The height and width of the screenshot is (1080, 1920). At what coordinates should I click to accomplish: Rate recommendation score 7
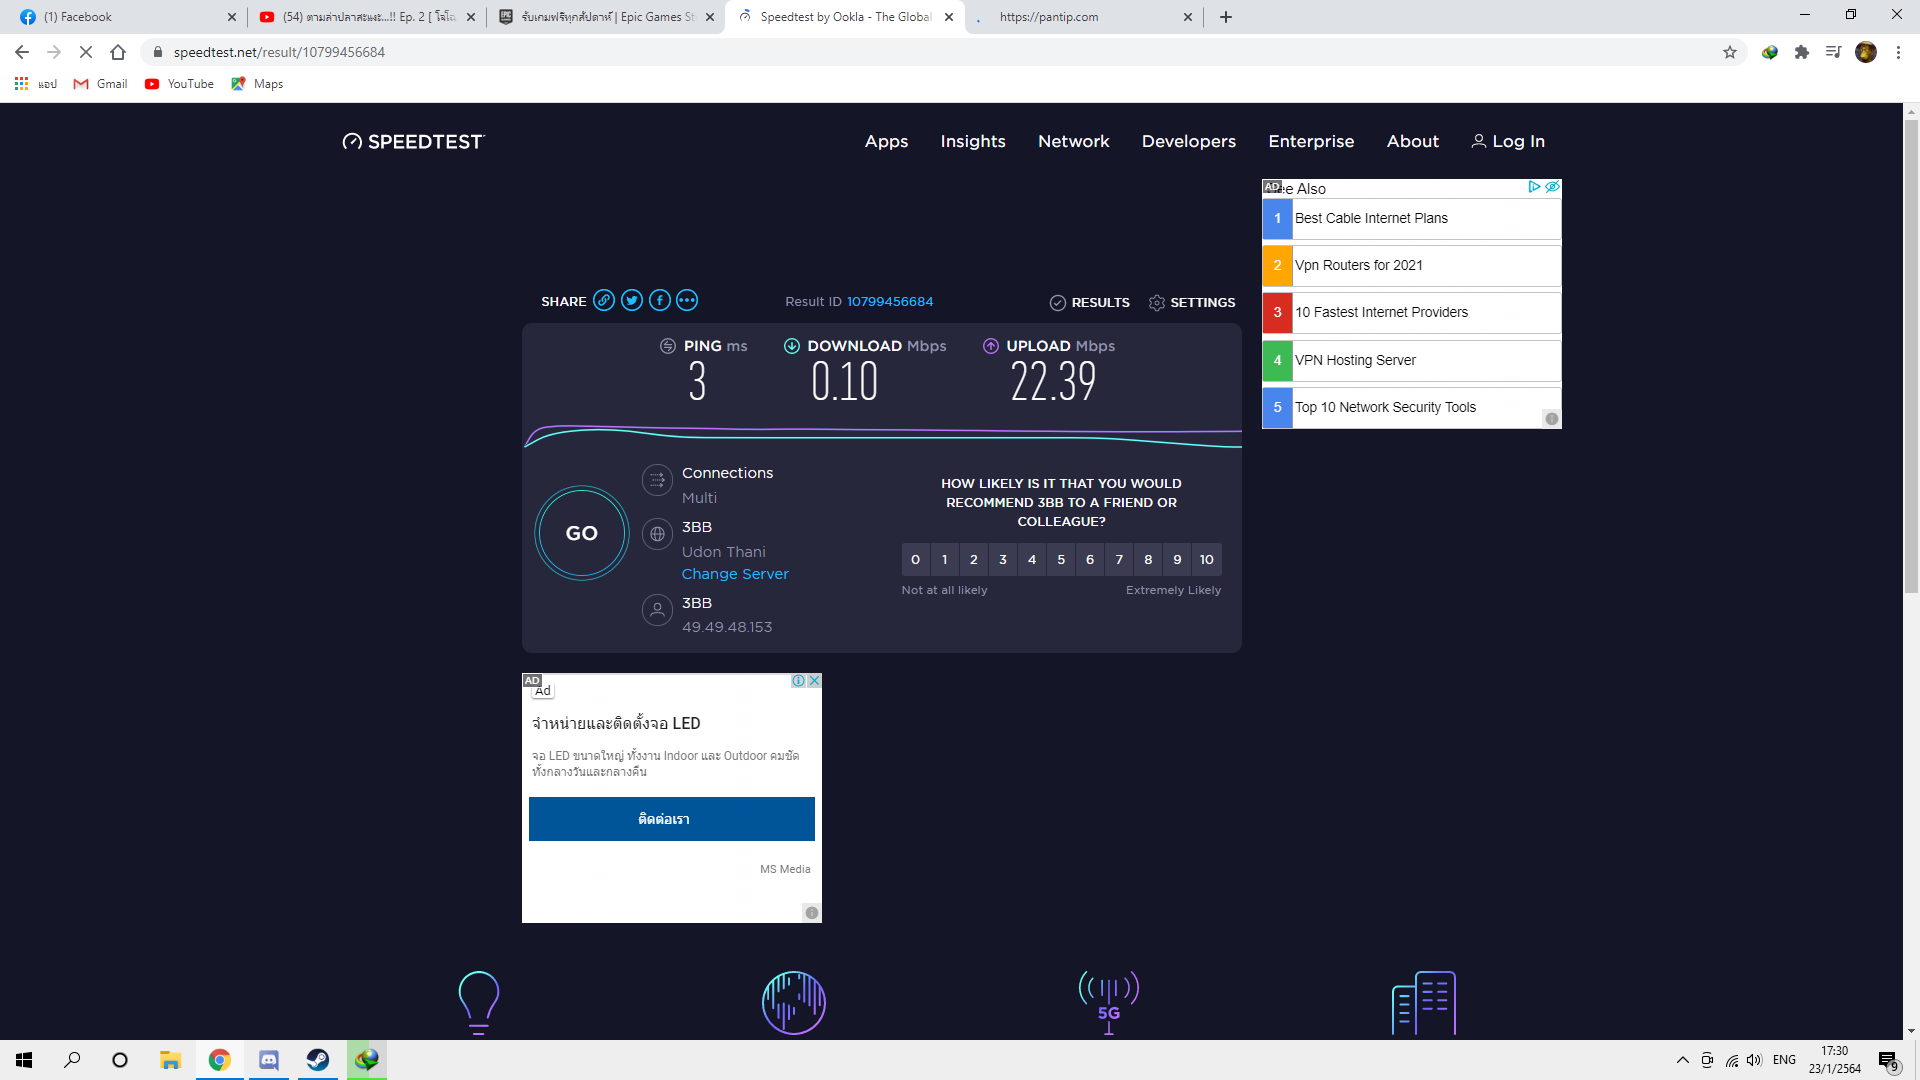[1119, 559]
